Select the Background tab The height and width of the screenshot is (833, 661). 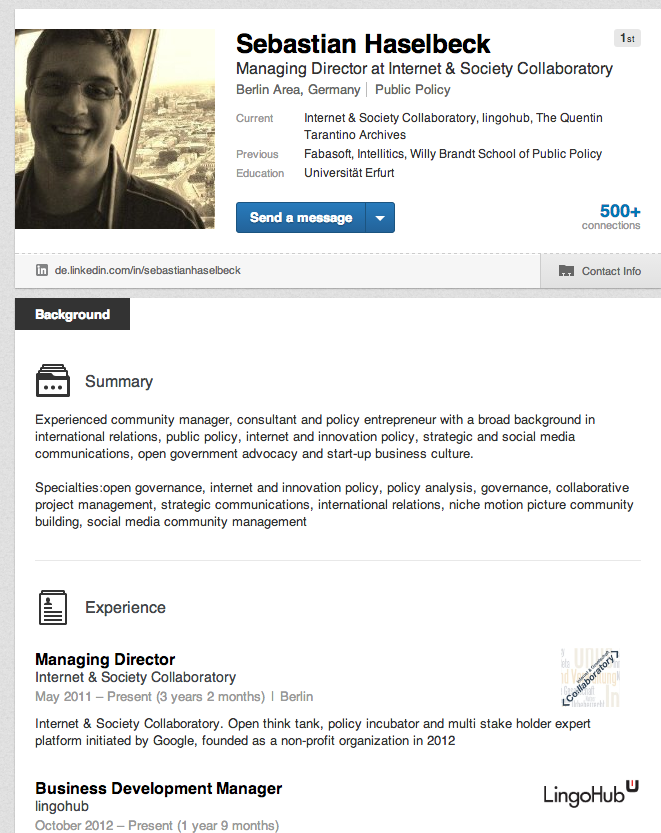pyautogui.click(x=72, y=314)
